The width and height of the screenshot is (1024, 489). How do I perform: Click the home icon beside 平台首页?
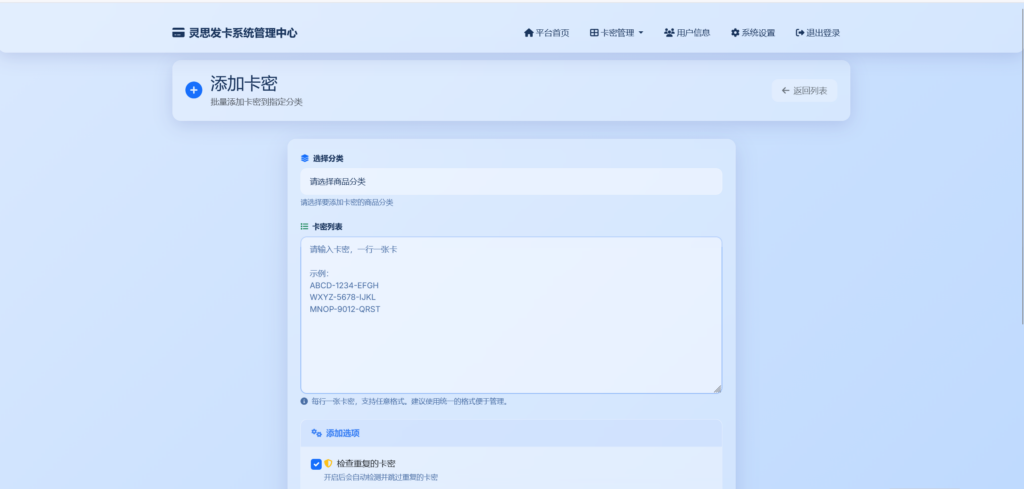528,33
